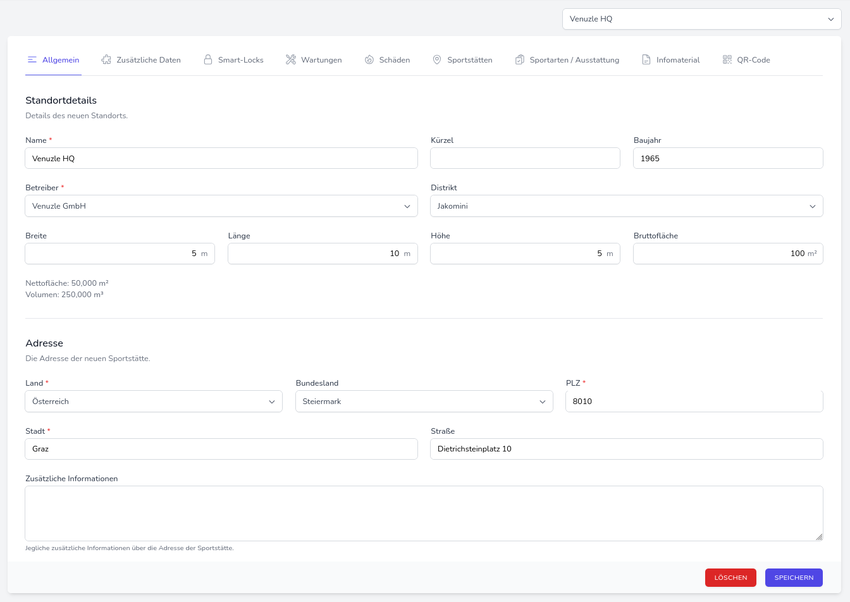
Task: Click the Nettofläche: 50,000 m² text
Action: tap(67, 283)
